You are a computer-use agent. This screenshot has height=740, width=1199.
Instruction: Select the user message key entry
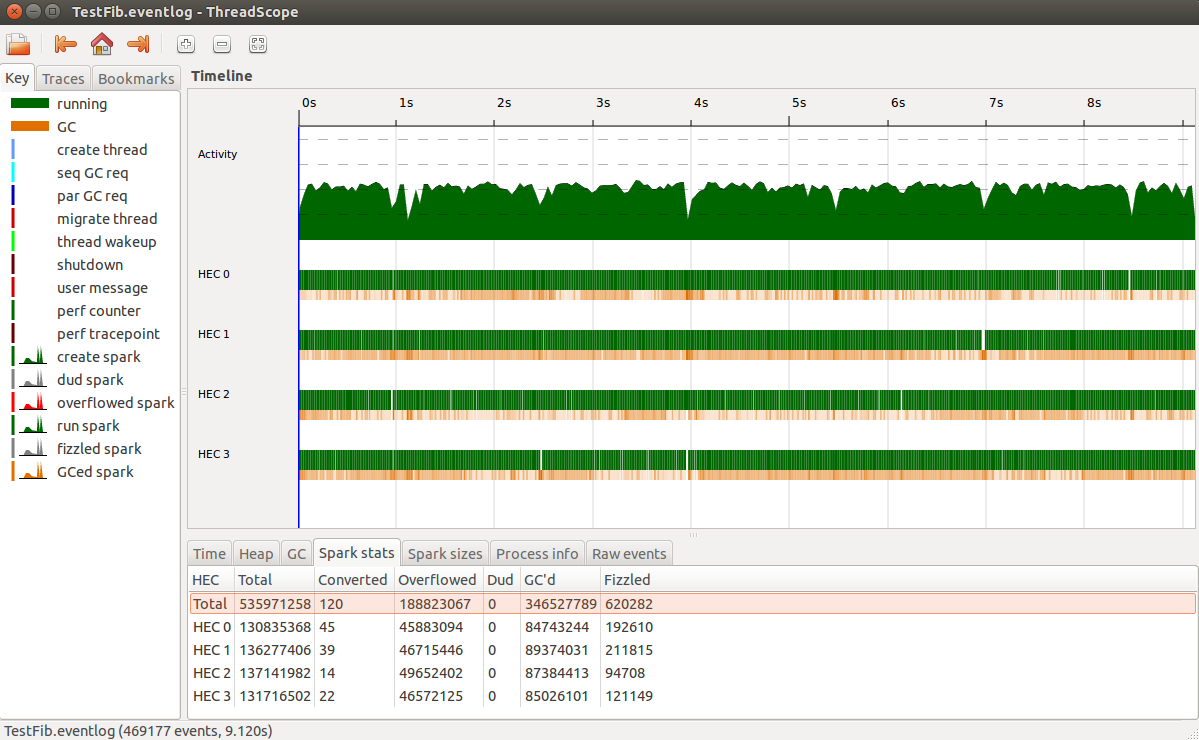tap(102, 287)
